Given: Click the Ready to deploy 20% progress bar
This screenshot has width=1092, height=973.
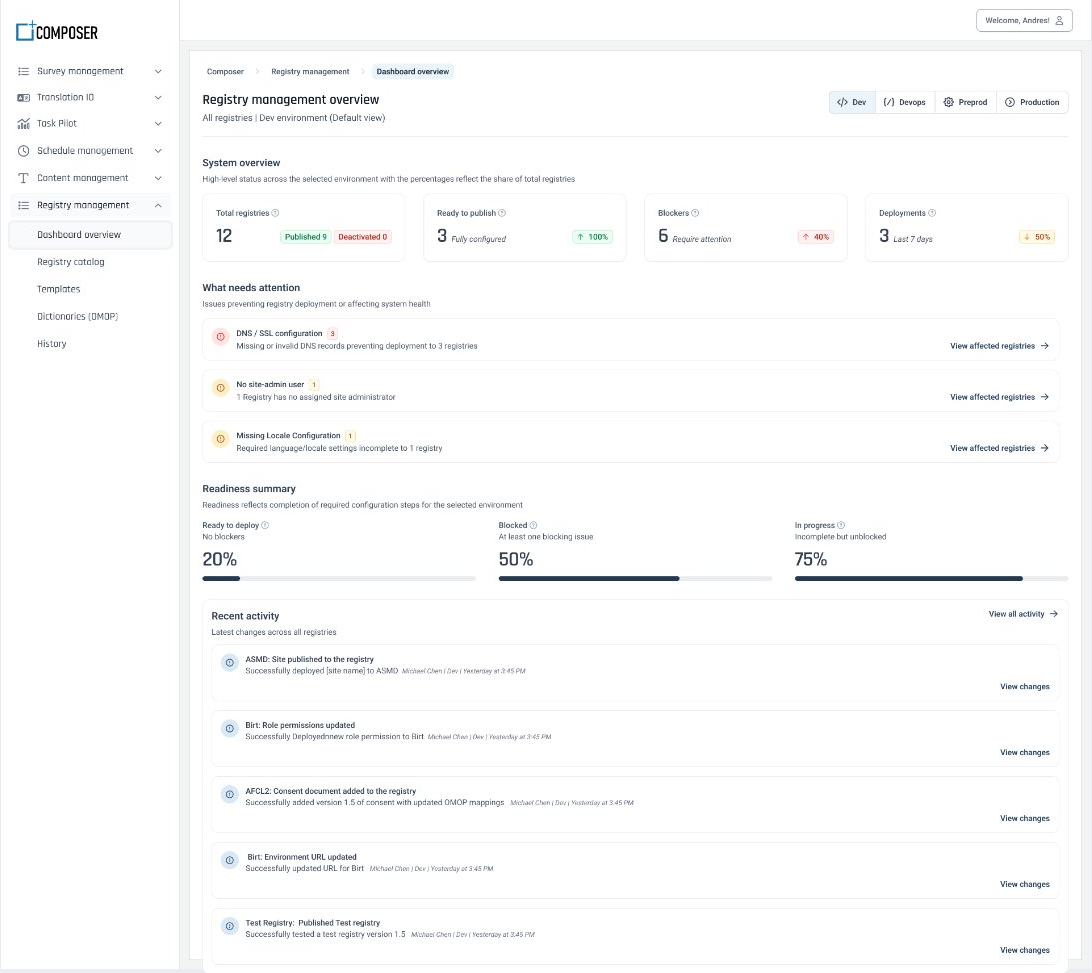Looking at the screenshot, I should pos(339,578).
